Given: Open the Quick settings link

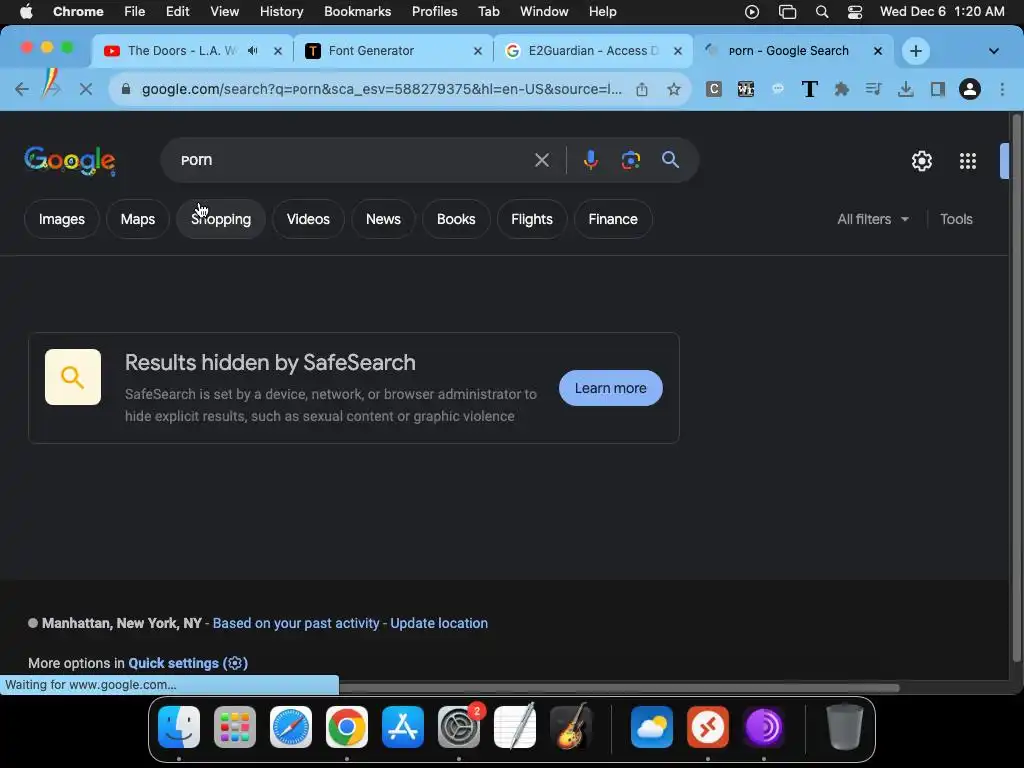Looking at the screenshot, I should point(187,663).
